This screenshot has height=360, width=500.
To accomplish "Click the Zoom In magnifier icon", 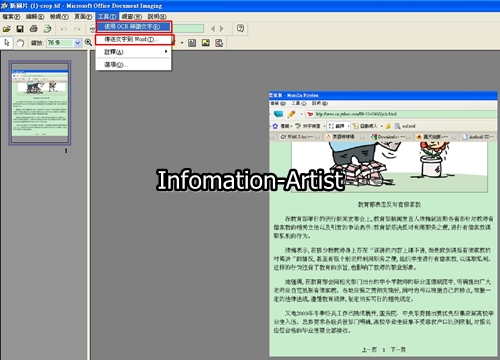I will pyautogui.click(x=88, y=43).
